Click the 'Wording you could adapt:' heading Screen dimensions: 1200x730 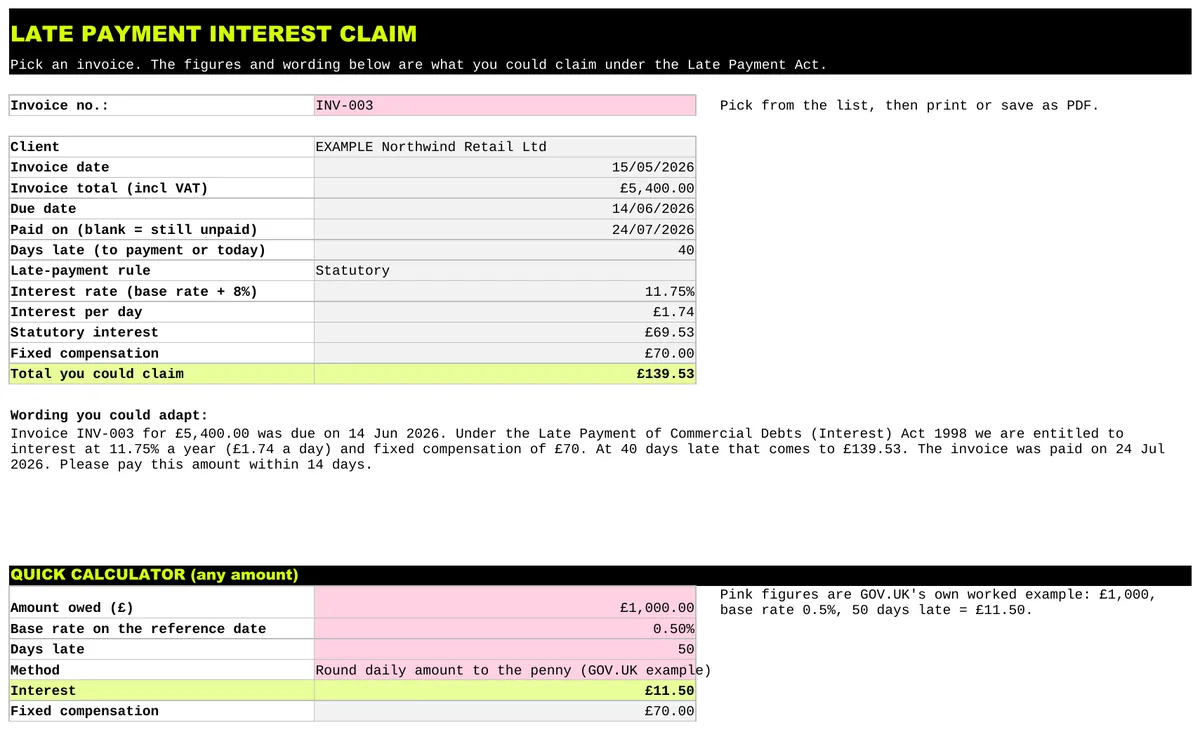pos(109,415)
